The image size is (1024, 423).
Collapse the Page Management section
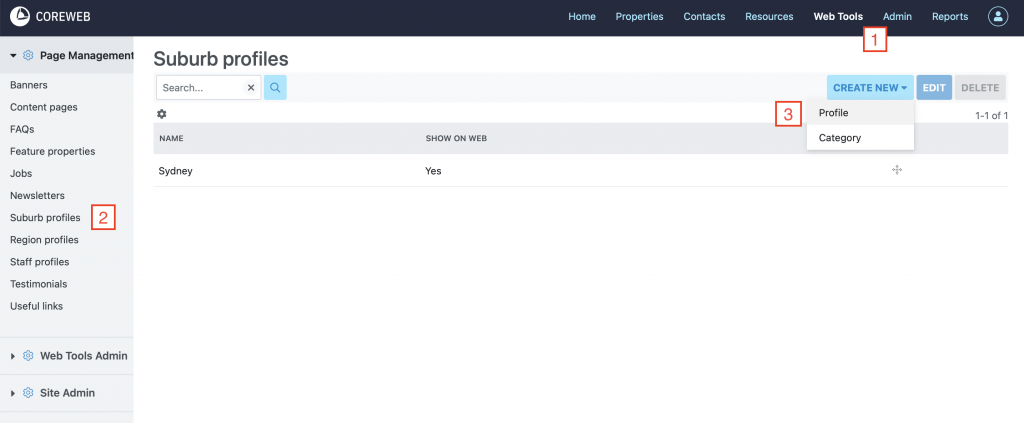pos(13,56)
